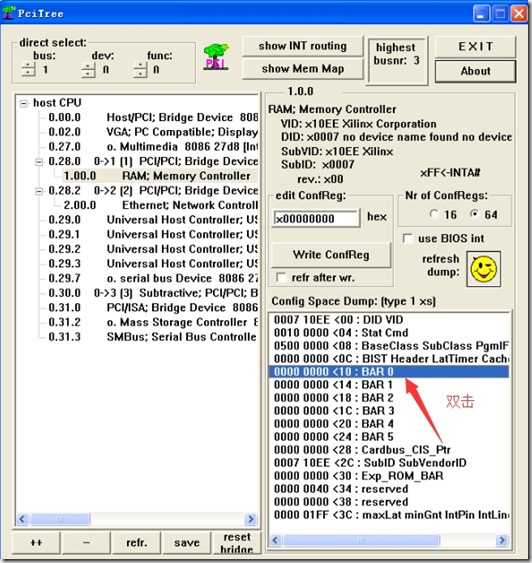Select 0.30.0 Subtractive PCI/PCI row
The image size is (532, 563).
point(153,293)
